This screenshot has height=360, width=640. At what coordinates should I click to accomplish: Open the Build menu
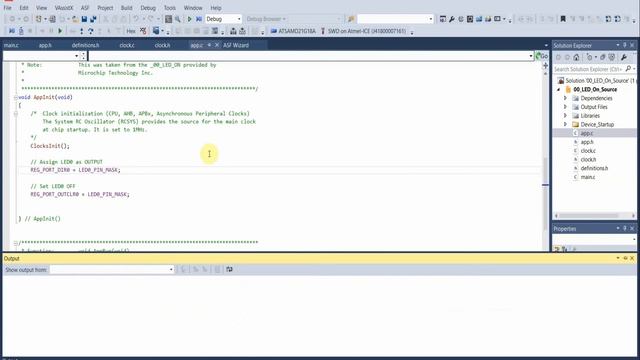[127, 8]
